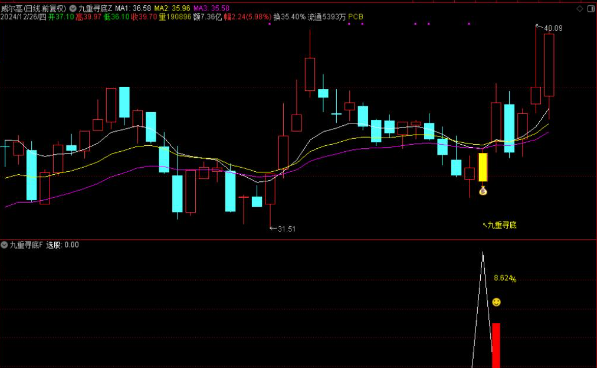Viewport: 597px width, 368px height.
Task: Click the MA2 35.96 yellow label
Action: (x=172, y=8)
